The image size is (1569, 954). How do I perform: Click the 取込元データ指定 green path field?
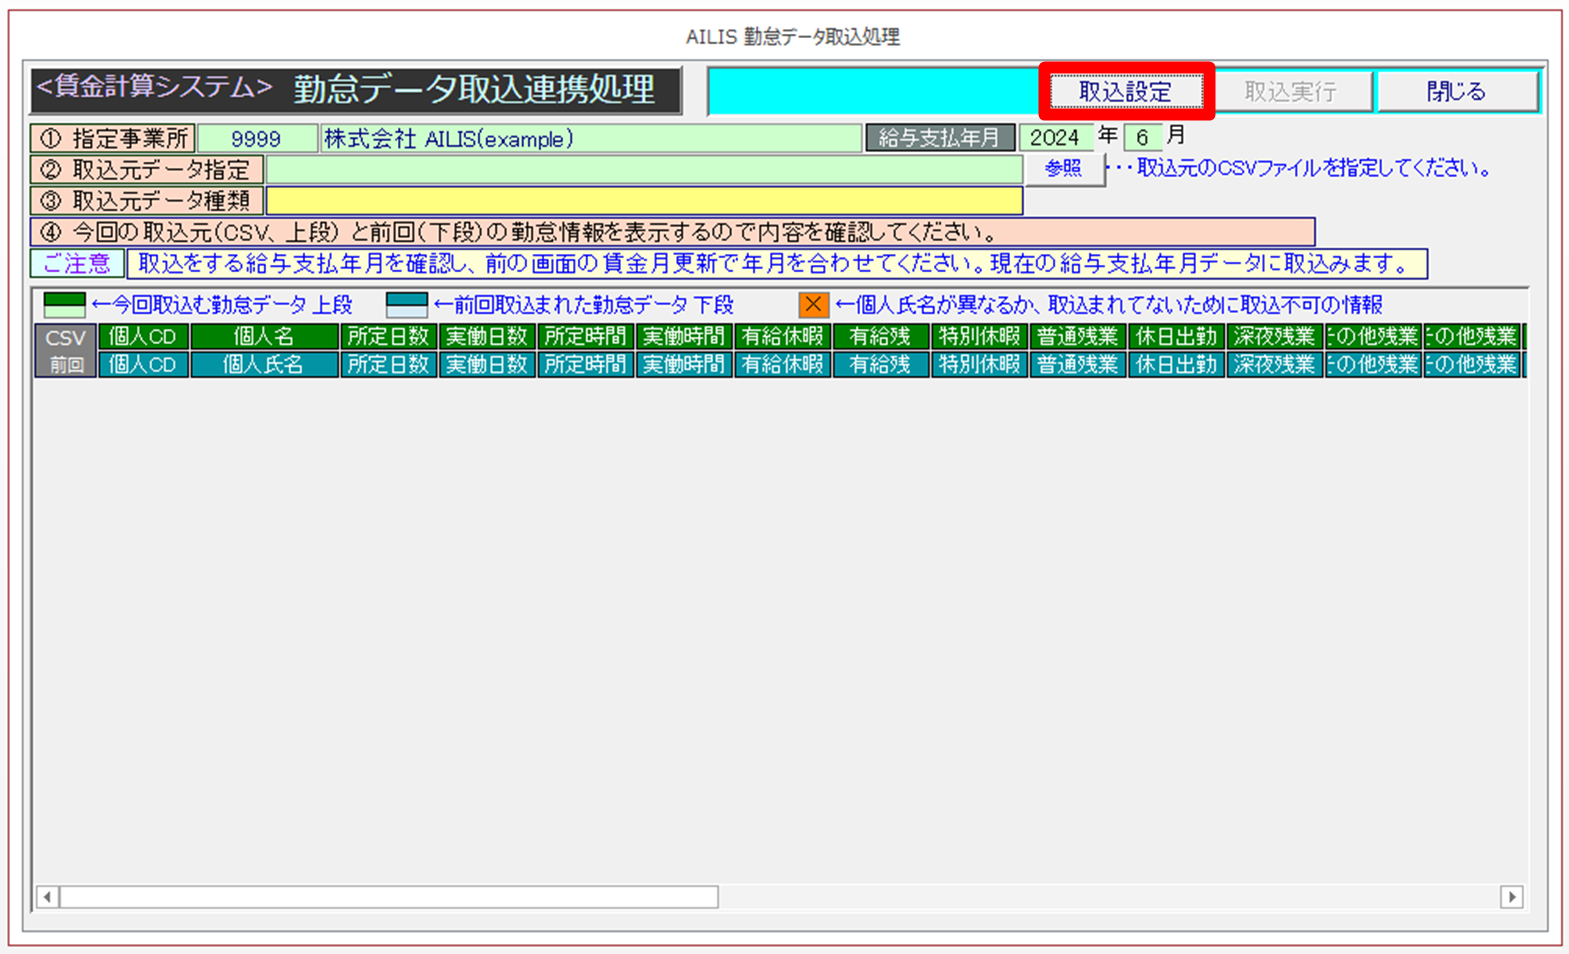pyautogui.click(x=643, y=170)
